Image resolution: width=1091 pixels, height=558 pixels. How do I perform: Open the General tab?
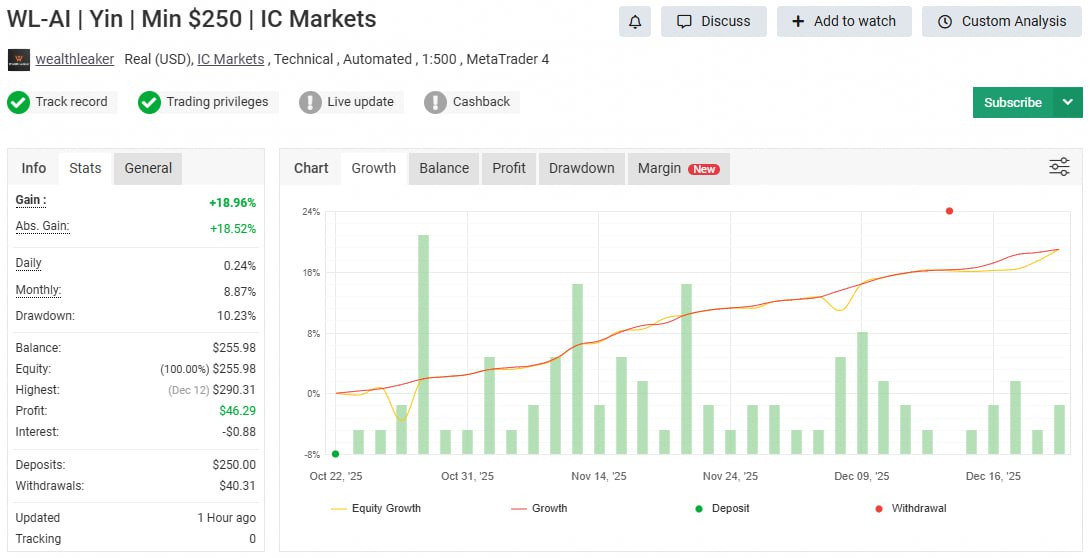pos(148,168)
